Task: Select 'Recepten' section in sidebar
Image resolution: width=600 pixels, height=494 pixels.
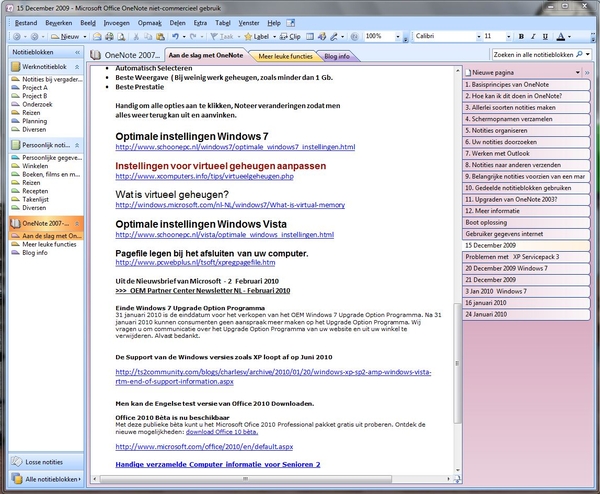Action: [35, 191]
